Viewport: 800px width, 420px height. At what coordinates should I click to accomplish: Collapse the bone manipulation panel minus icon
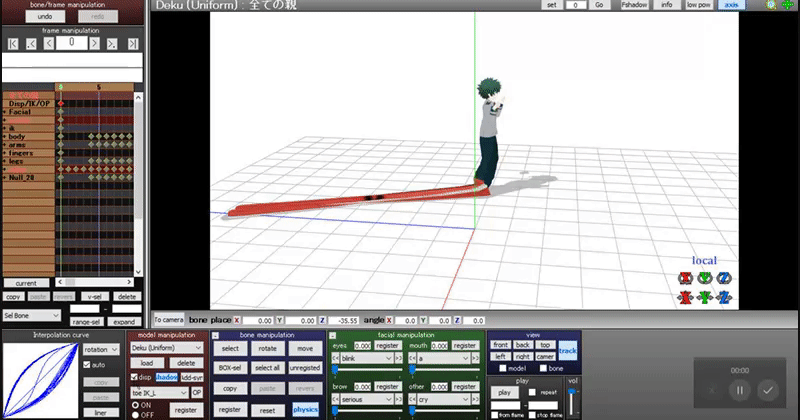215,335
